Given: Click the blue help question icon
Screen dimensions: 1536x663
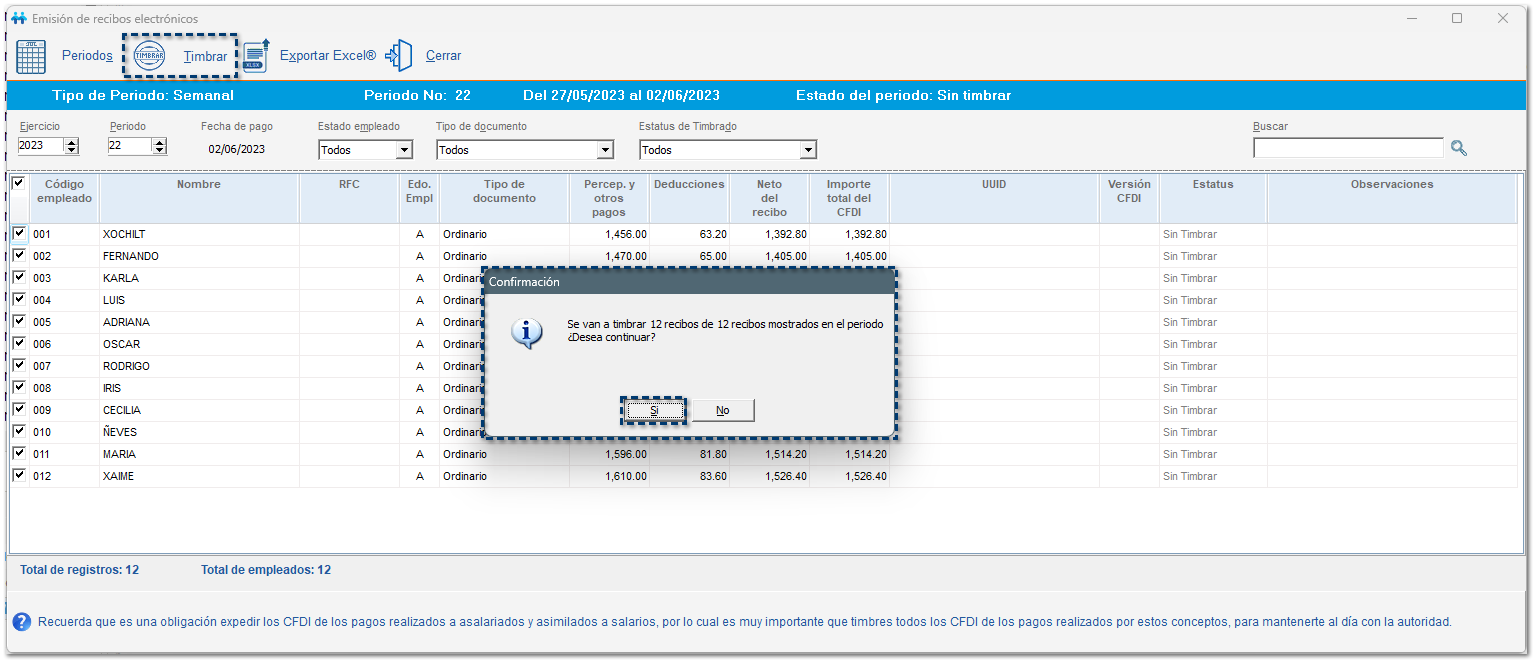Looking at the screenshot, I should pos(21,622).
